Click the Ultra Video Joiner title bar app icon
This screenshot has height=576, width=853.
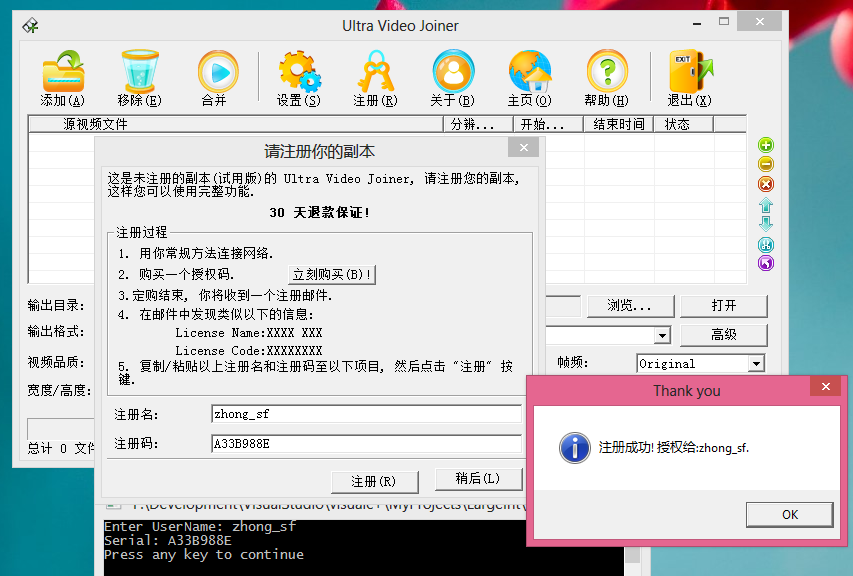pyautogui.click(x=30, y=26)
